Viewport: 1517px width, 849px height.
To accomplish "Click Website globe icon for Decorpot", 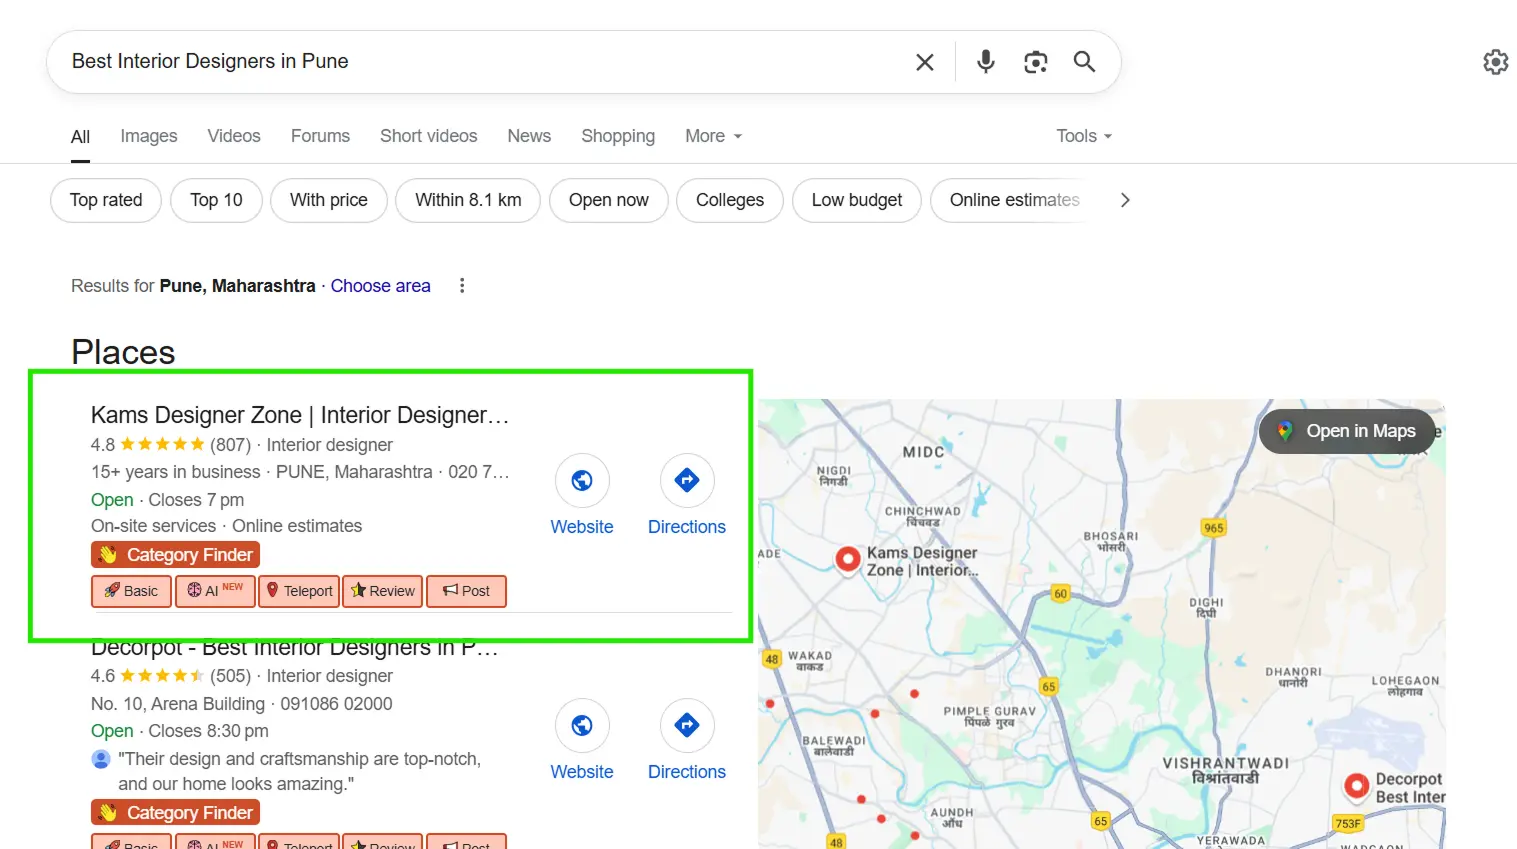I will [582, 726].
